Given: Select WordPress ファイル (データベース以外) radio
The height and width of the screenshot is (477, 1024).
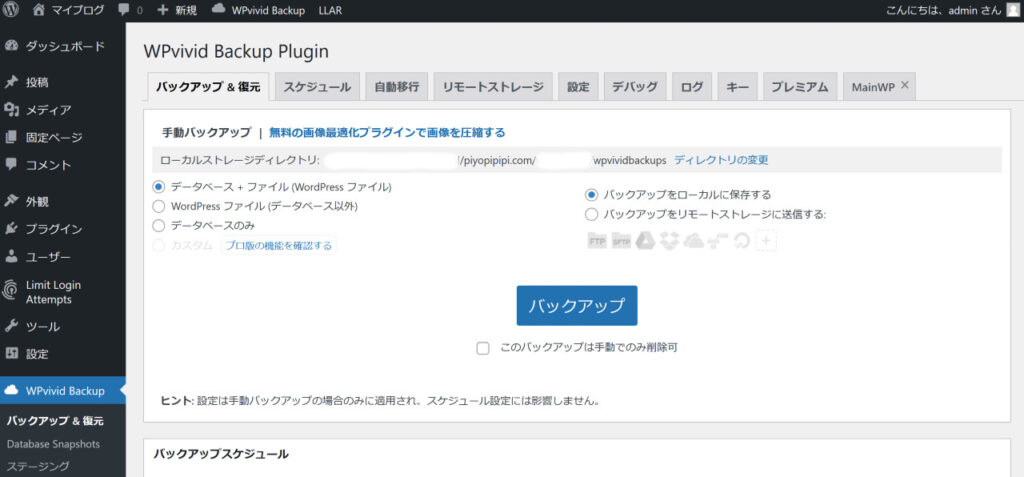Looking at the screenshot, I should point(158,206).
